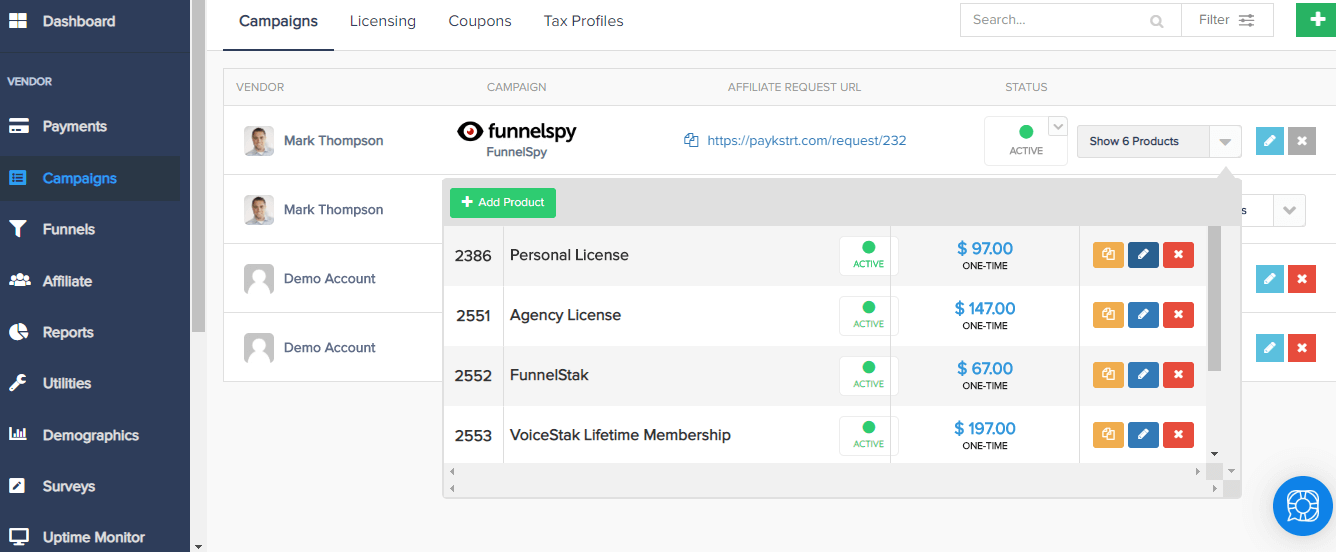Open the FunnelSpy campaign status dropdown arrow

pyautogui.click(x=1057, y=127)
